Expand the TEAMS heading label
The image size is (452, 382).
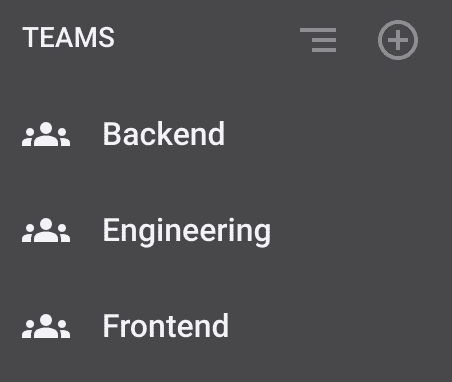pyautogui.click(x=68, y=37)
